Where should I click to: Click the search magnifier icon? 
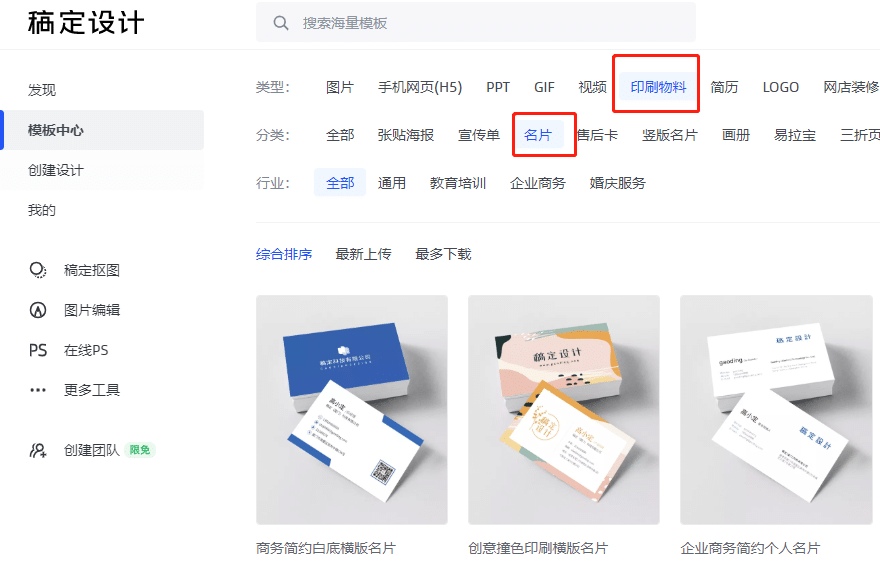tap(281, 23)
